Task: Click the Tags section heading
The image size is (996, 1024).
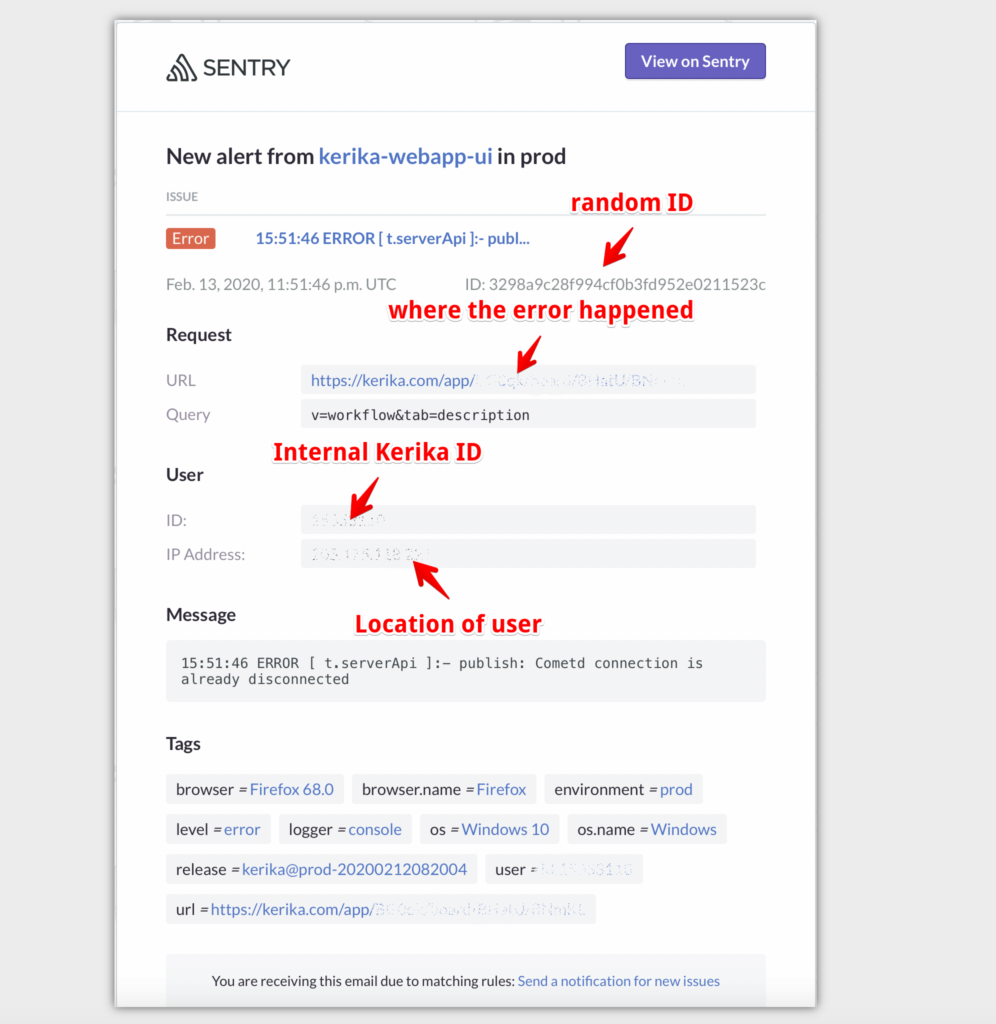Action: click(183, 744)
